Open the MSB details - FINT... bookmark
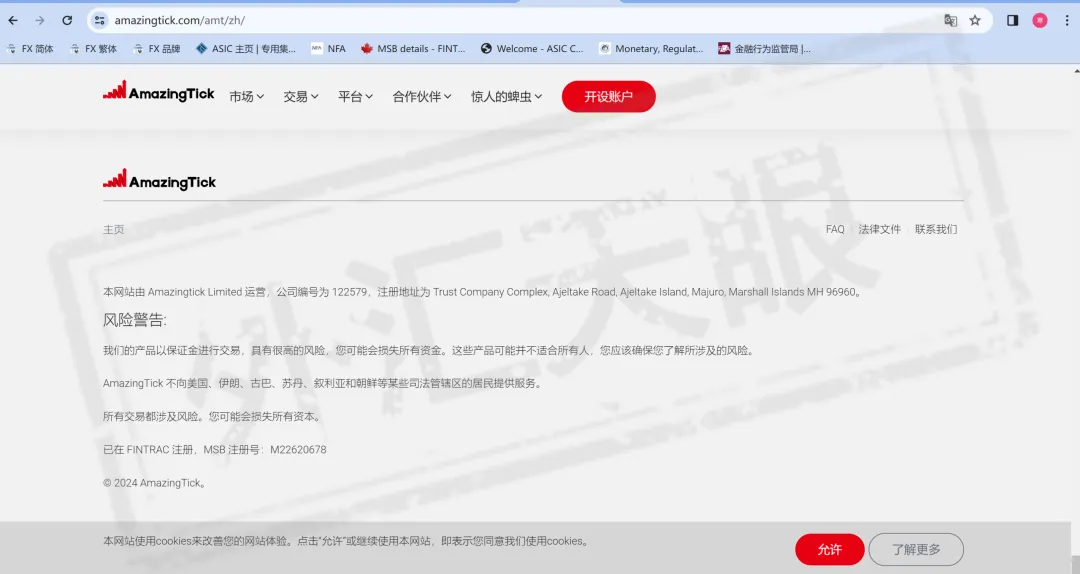The height and width of the screenshot is (574, 1080). point(413,49)
